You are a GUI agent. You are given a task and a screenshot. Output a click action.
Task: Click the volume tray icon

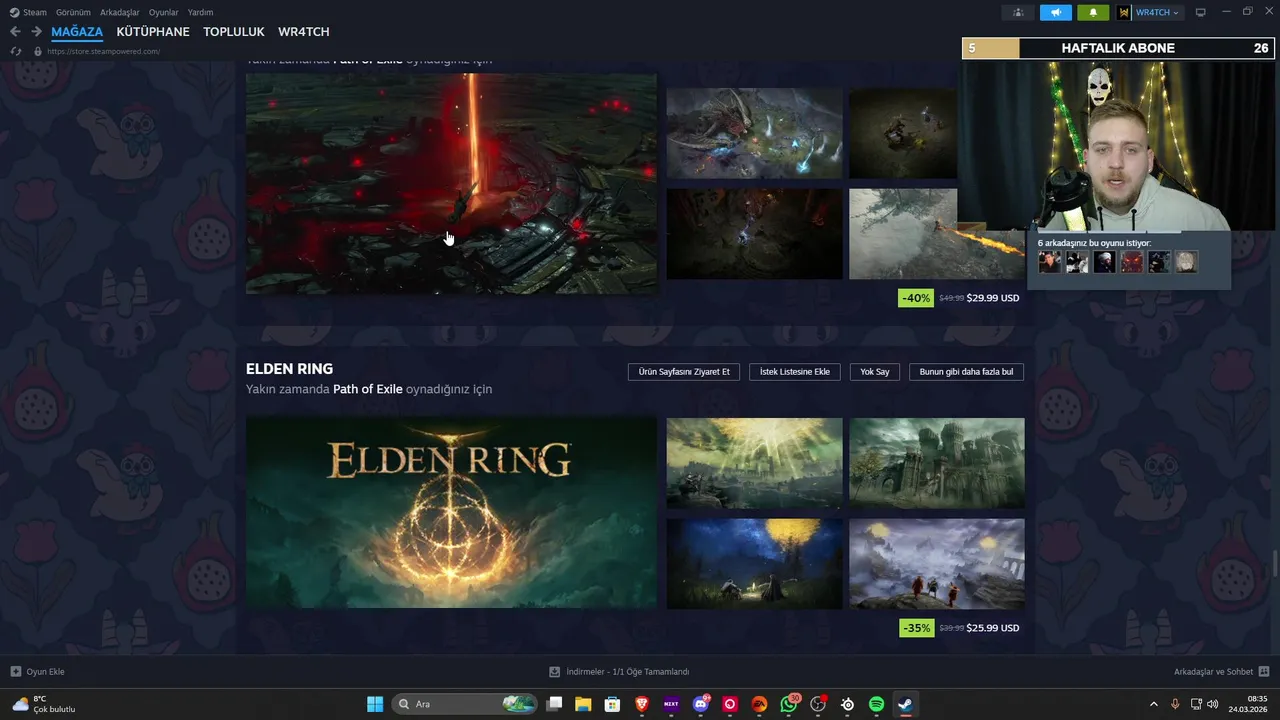[x=1212, y=704]
